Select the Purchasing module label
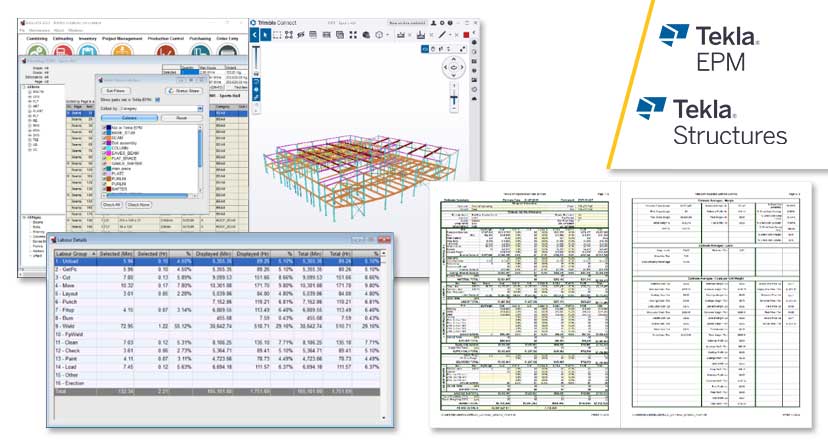The image size is (828, 442). pyautogui.click(x=200, y=39)
